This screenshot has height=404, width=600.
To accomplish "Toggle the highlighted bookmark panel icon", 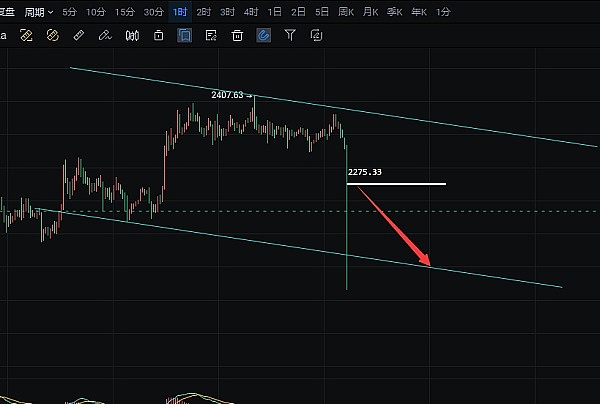I will pyautogui.click(x=184, y=35).
